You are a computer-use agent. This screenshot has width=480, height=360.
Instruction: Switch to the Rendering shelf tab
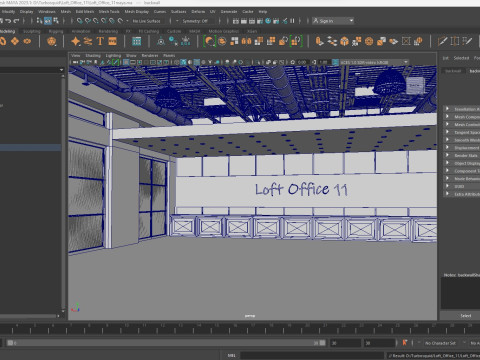click(x=108, y=31)
